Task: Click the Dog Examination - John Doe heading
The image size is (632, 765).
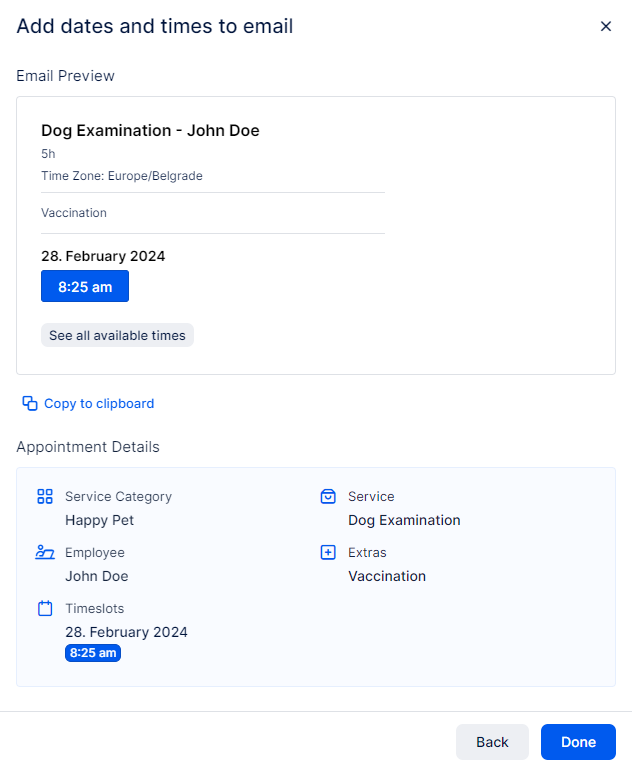Action: (x=150, y=131)
